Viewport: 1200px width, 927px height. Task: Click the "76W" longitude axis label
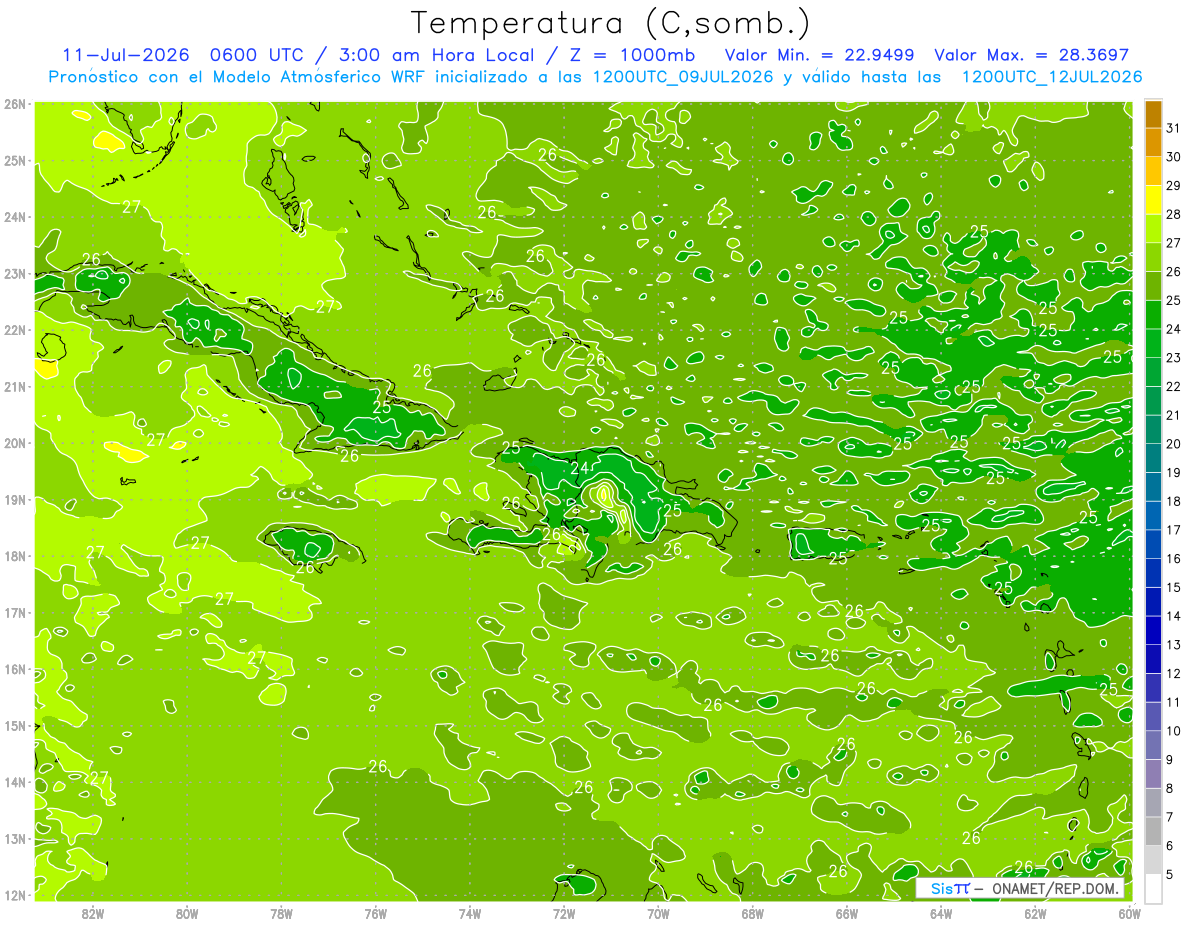[375, 913]
